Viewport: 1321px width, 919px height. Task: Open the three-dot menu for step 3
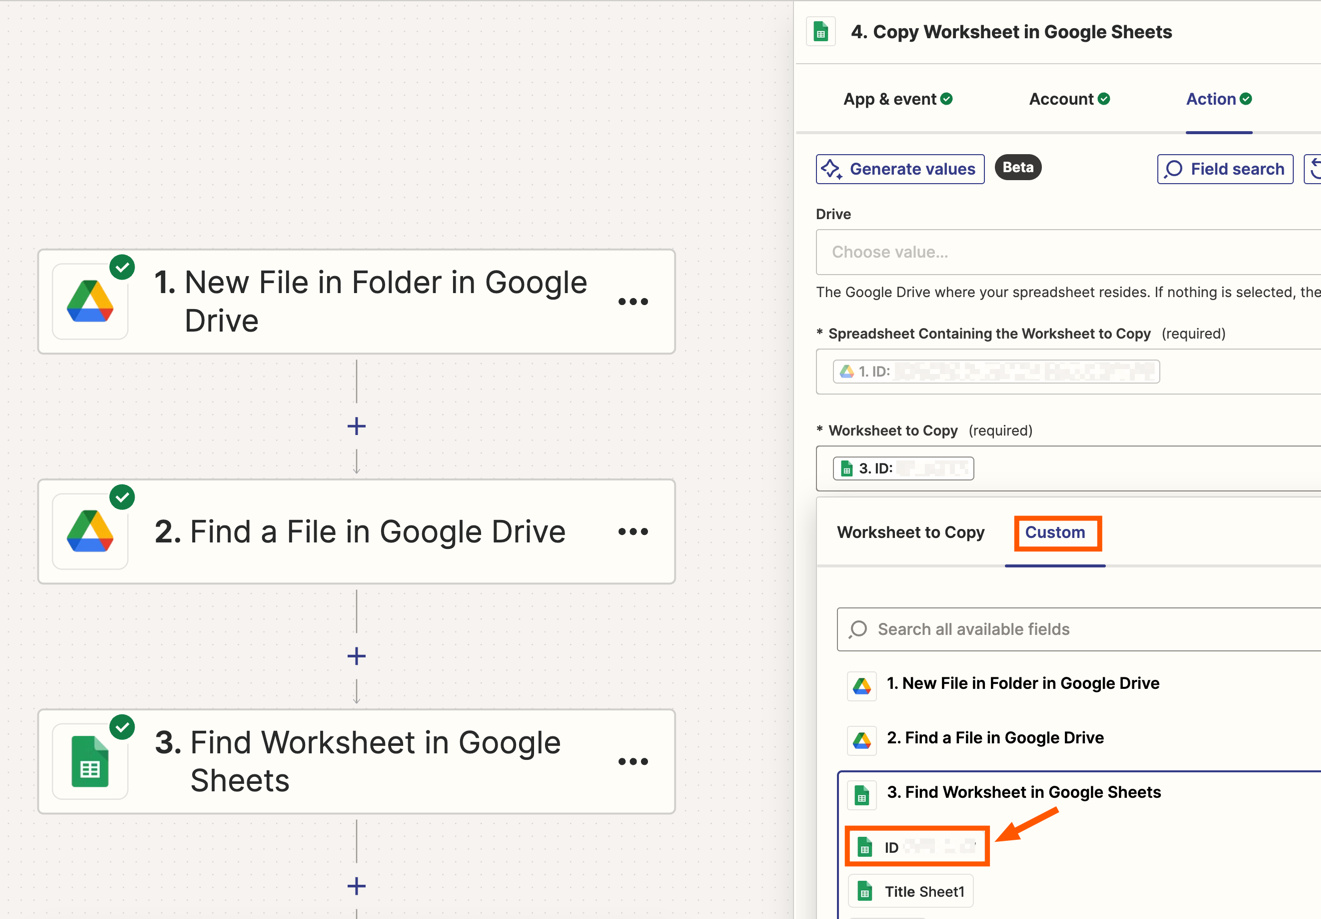[633, 761]
